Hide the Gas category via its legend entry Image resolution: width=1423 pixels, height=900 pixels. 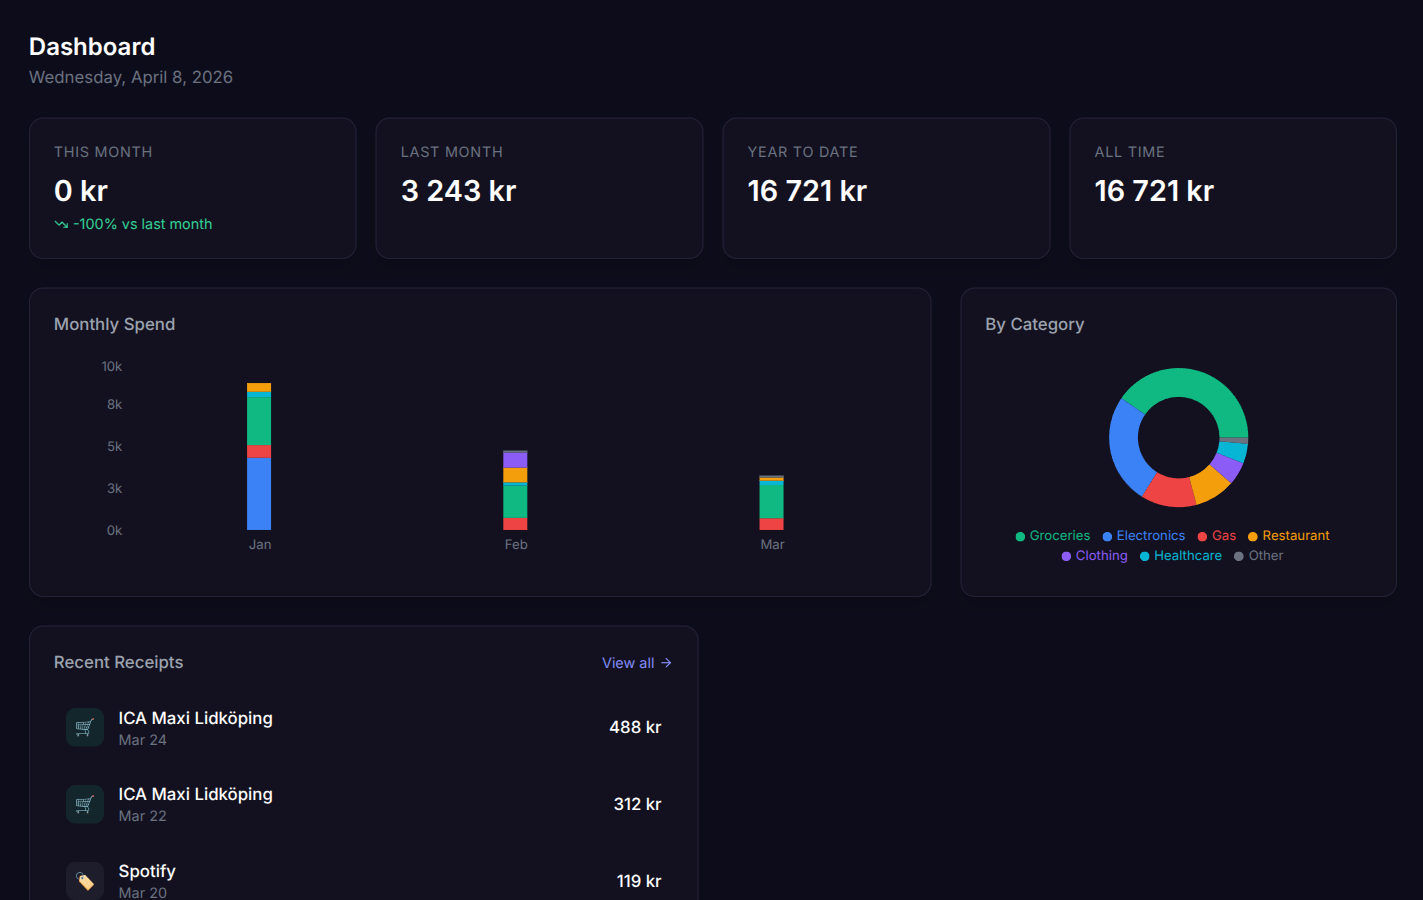pos(1217,535)
